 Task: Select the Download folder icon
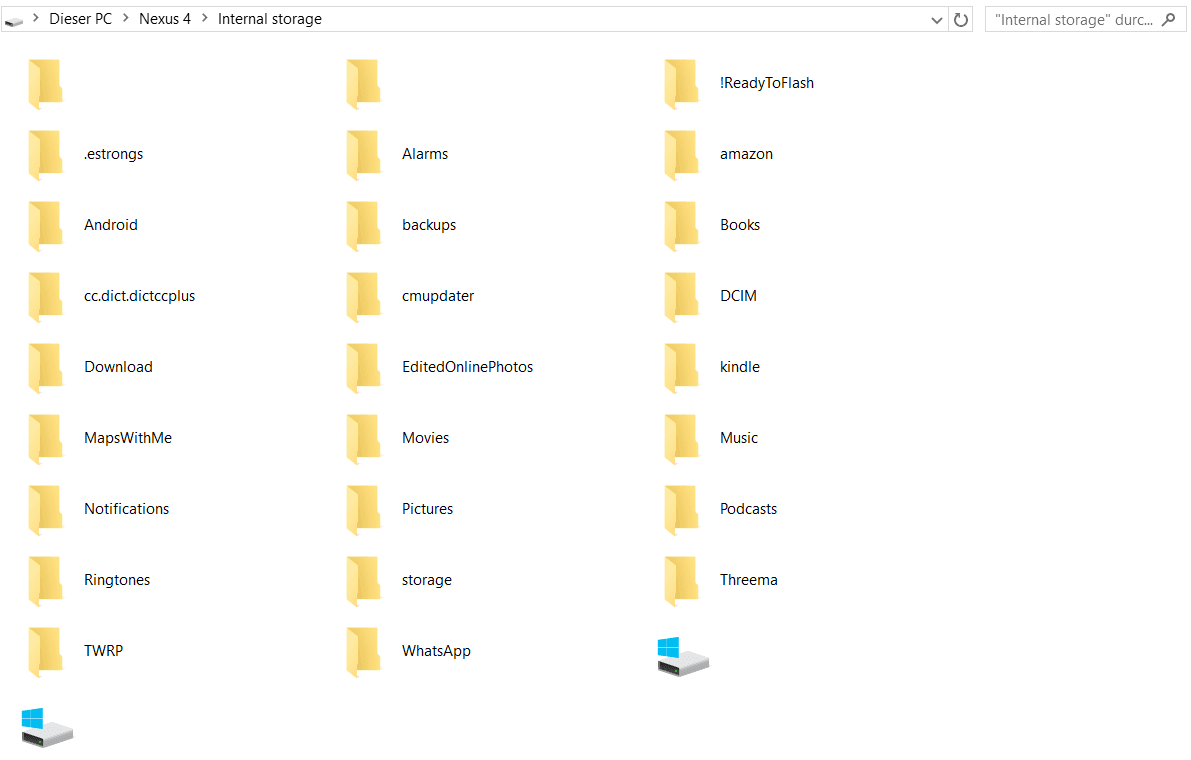click(x=46, y=368)
